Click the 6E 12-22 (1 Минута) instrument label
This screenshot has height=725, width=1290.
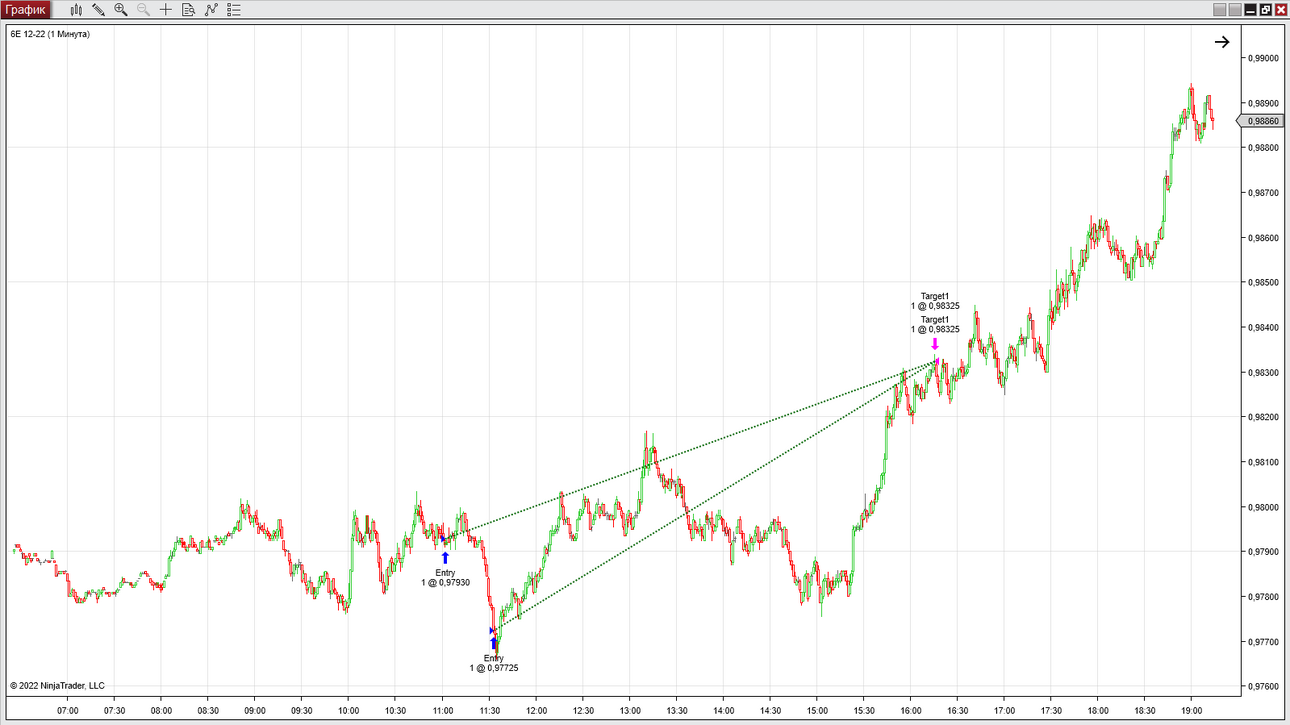click(x=50, y=34)
